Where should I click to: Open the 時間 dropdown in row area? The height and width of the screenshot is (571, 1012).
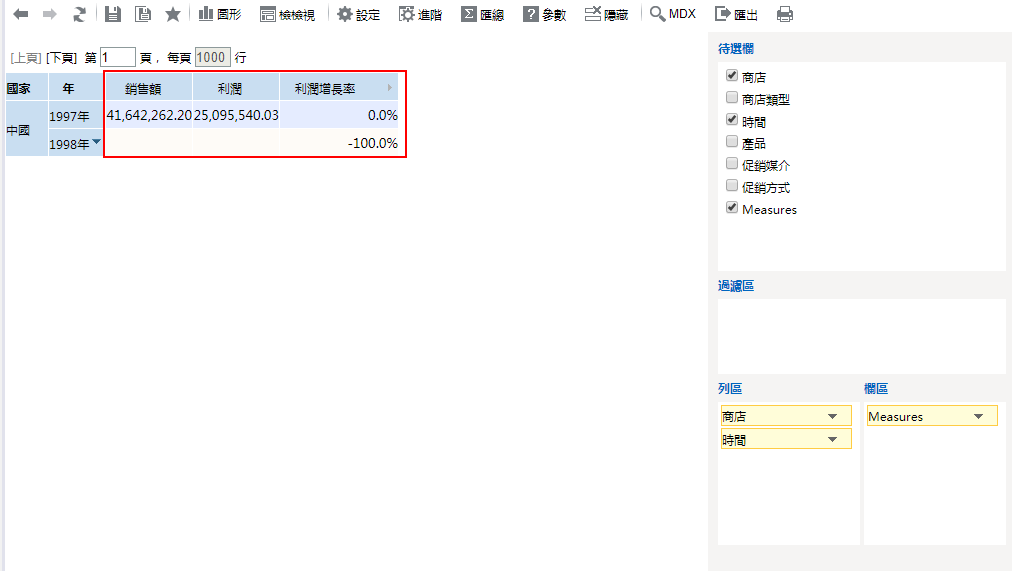coord(832,439)
